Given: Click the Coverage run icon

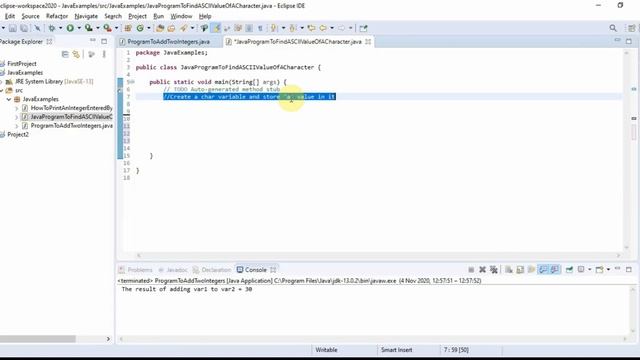Looking at the screenshot, I should [x=89, y=28].
